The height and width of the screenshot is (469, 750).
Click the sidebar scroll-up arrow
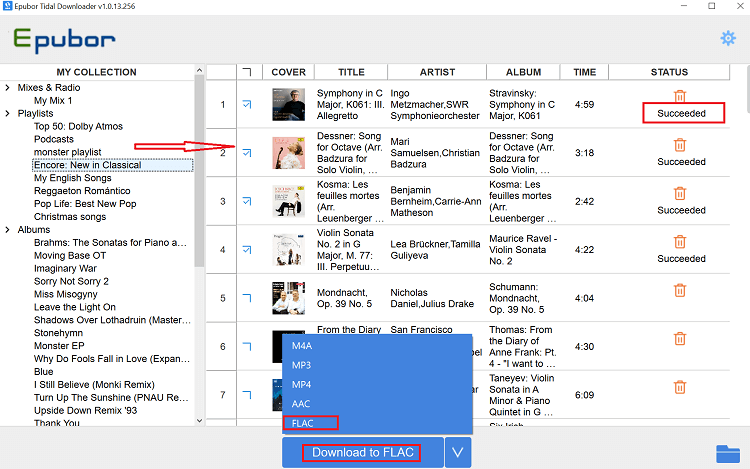click(199, 70)
